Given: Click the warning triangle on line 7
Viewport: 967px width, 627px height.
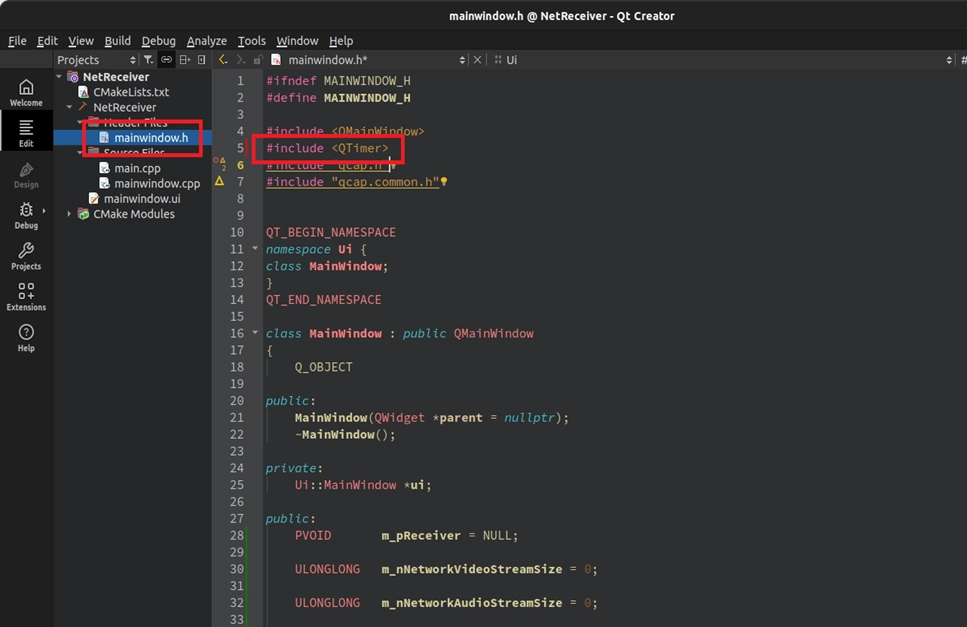Looking at the screenshot, I should point(220,181).
